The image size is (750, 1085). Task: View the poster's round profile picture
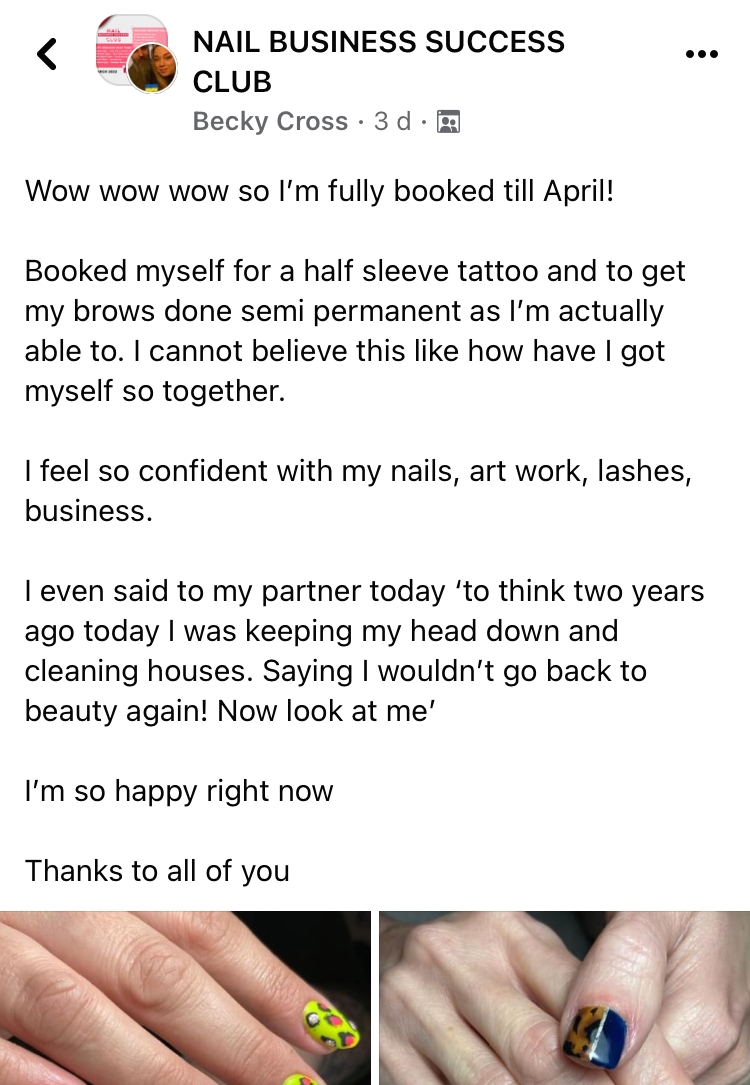click(x=152, y=68)
